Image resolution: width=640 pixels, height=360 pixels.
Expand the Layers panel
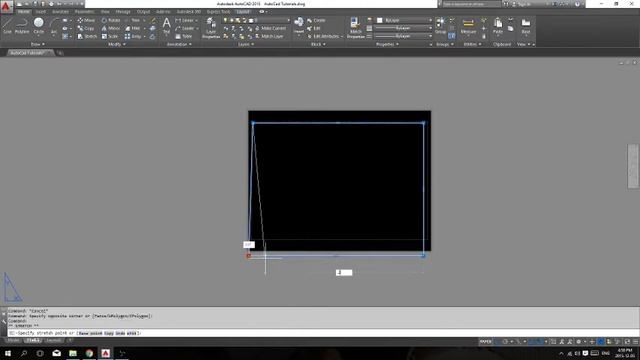pos(246,44)
